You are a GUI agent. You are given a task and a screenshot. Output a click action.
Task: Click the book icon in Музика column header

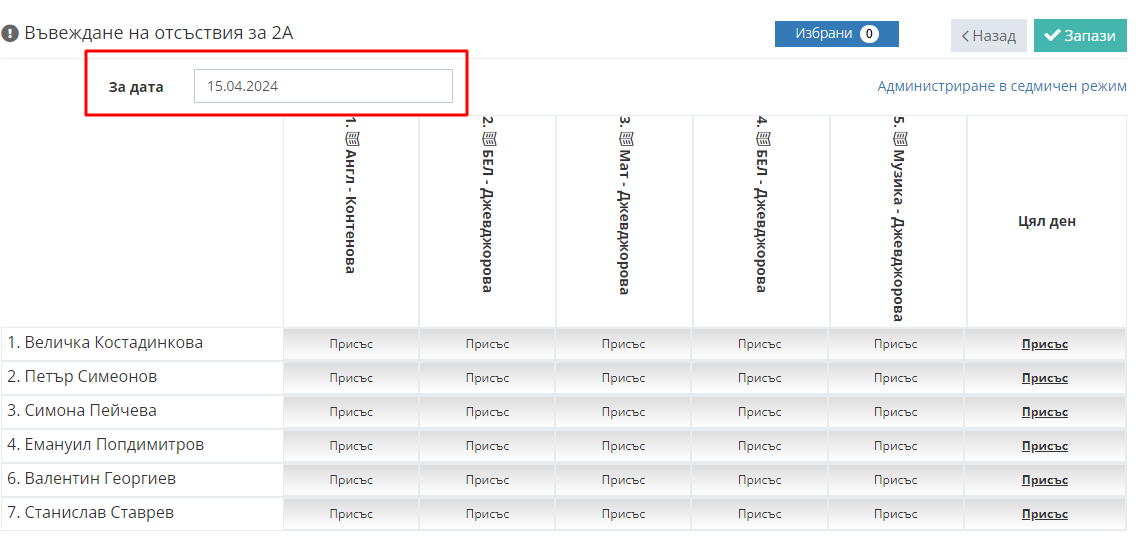897,139
